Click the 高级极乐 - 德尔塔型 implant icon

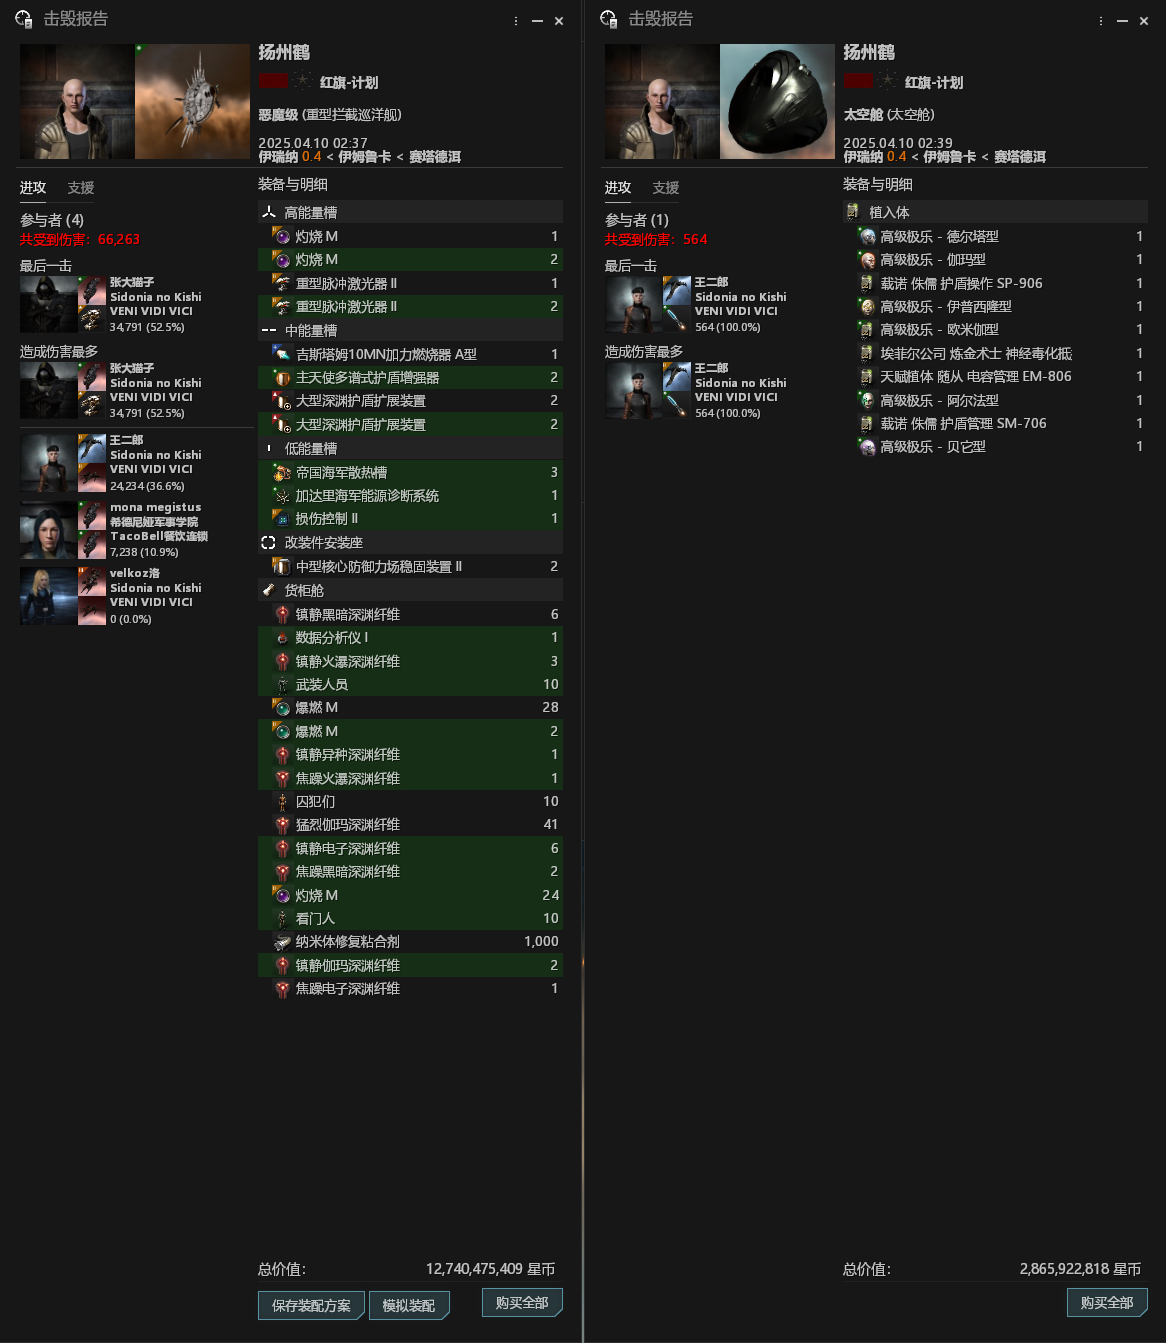click(x=867, y=236)
